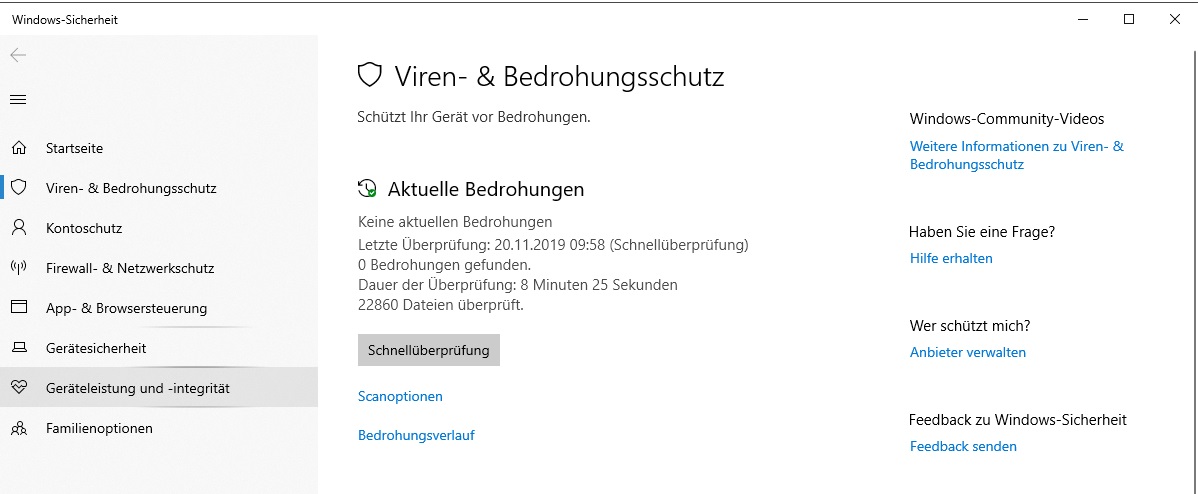Viewport: 1198px width, 494px height.
Task: Click the Aktuelle Bedrohungen scan history icon
Action: pos(367,189)
